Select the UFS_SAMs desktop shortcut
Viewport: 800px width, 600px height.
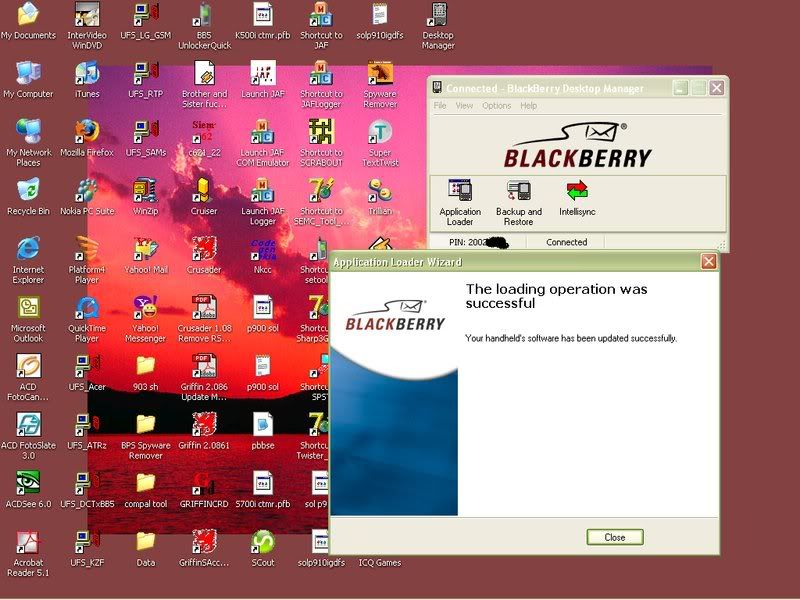(145, 139)
